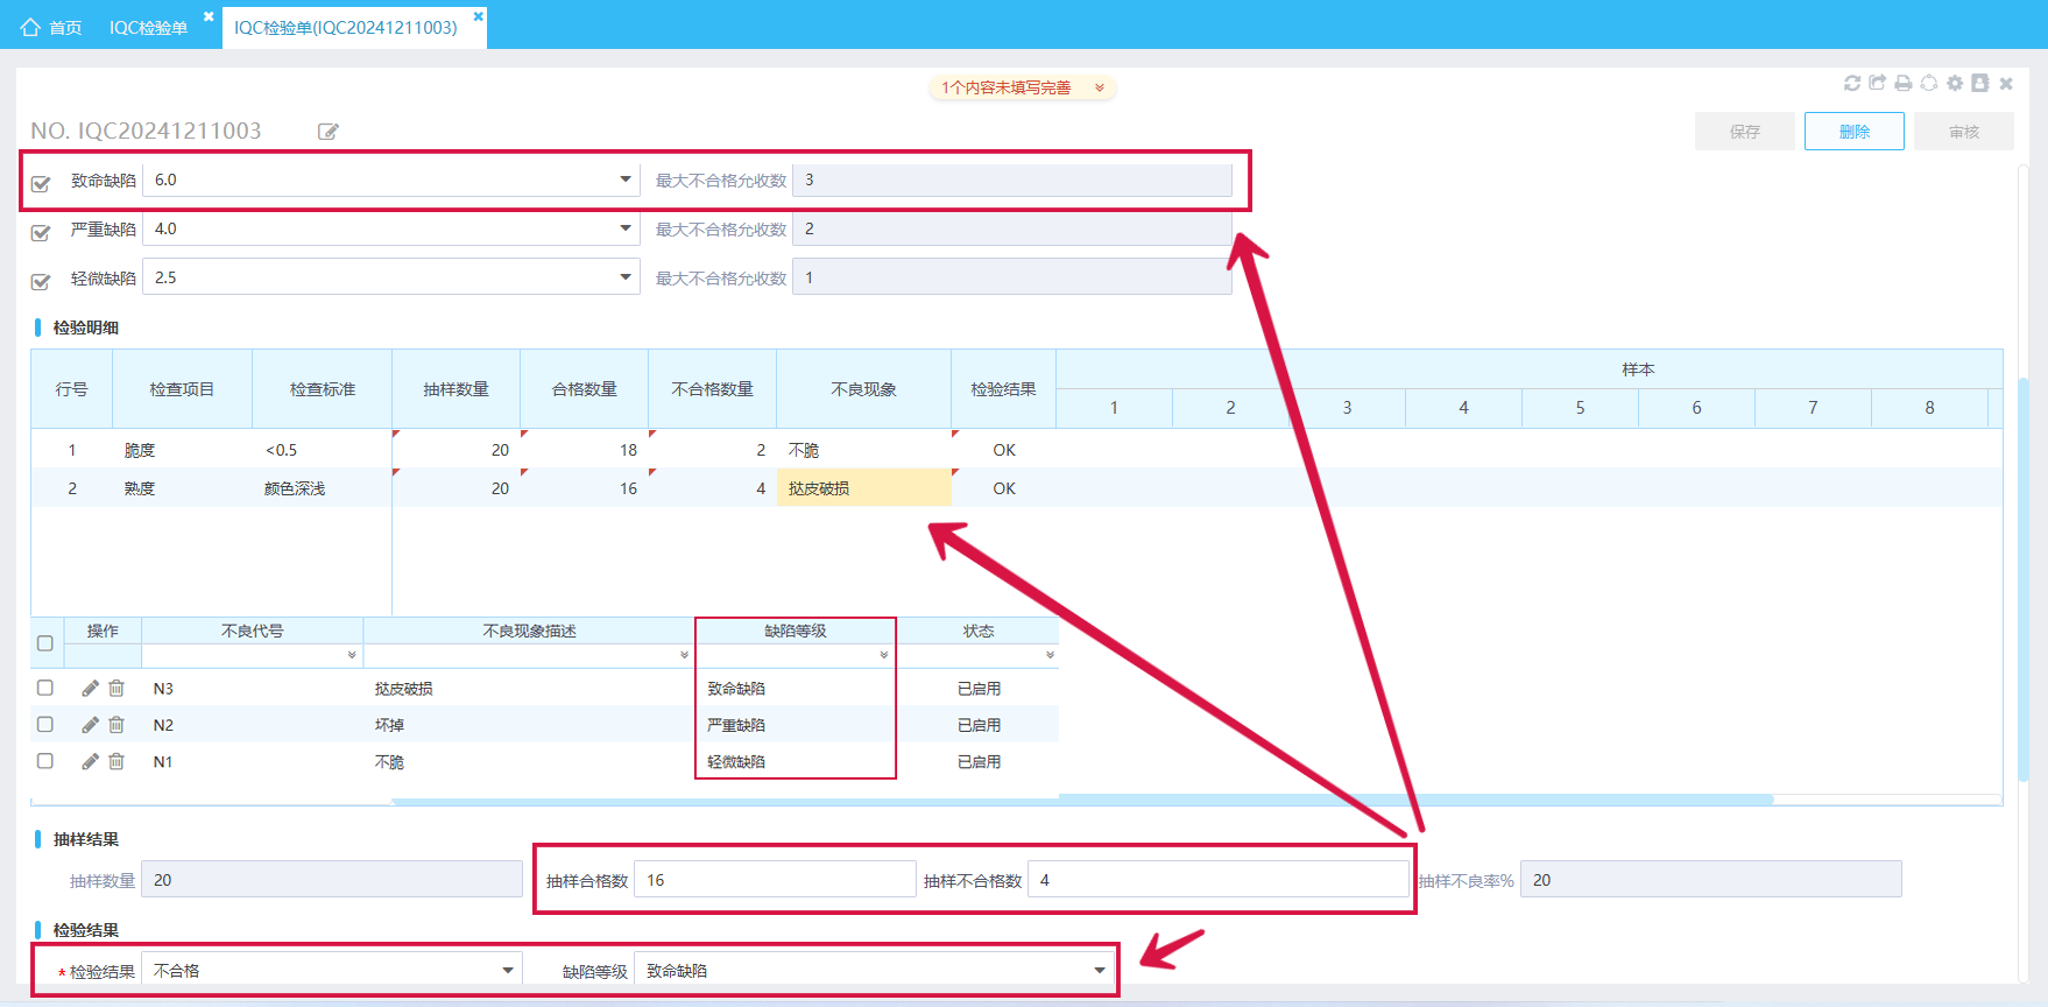Toggle the 严重缺陷 checkbox
The image size is (2048, 1007).
[x=41, y=232]
